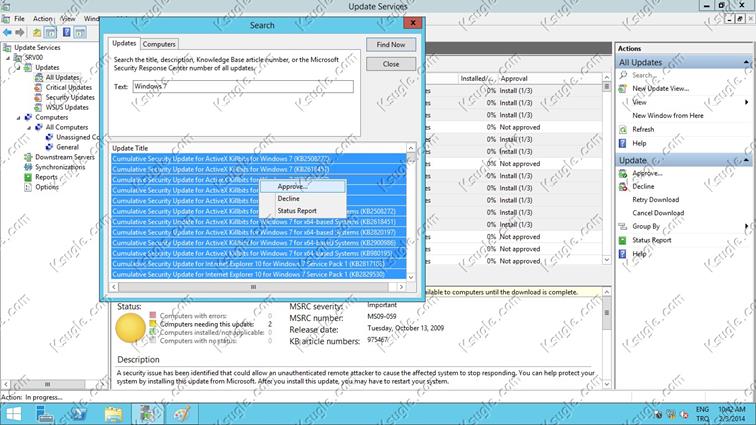The width and height of the screenshot is (756, 425).
Task: Click the General computer group icon
Action: pos(49,147)
